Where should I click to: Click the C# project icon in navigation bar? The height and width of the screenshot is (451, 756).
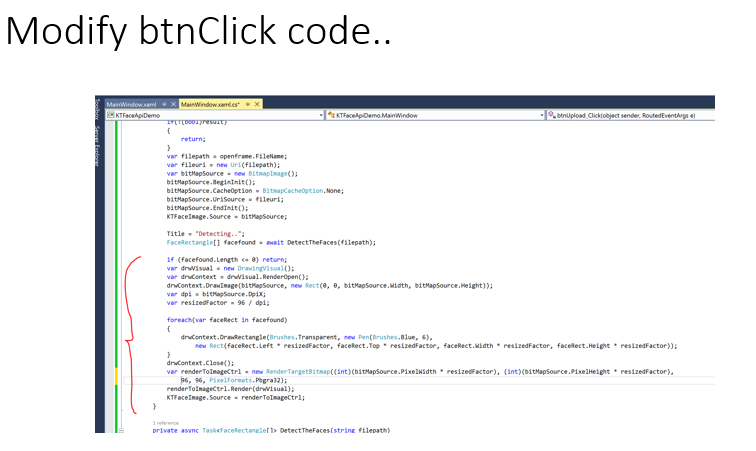coord(111,116)
